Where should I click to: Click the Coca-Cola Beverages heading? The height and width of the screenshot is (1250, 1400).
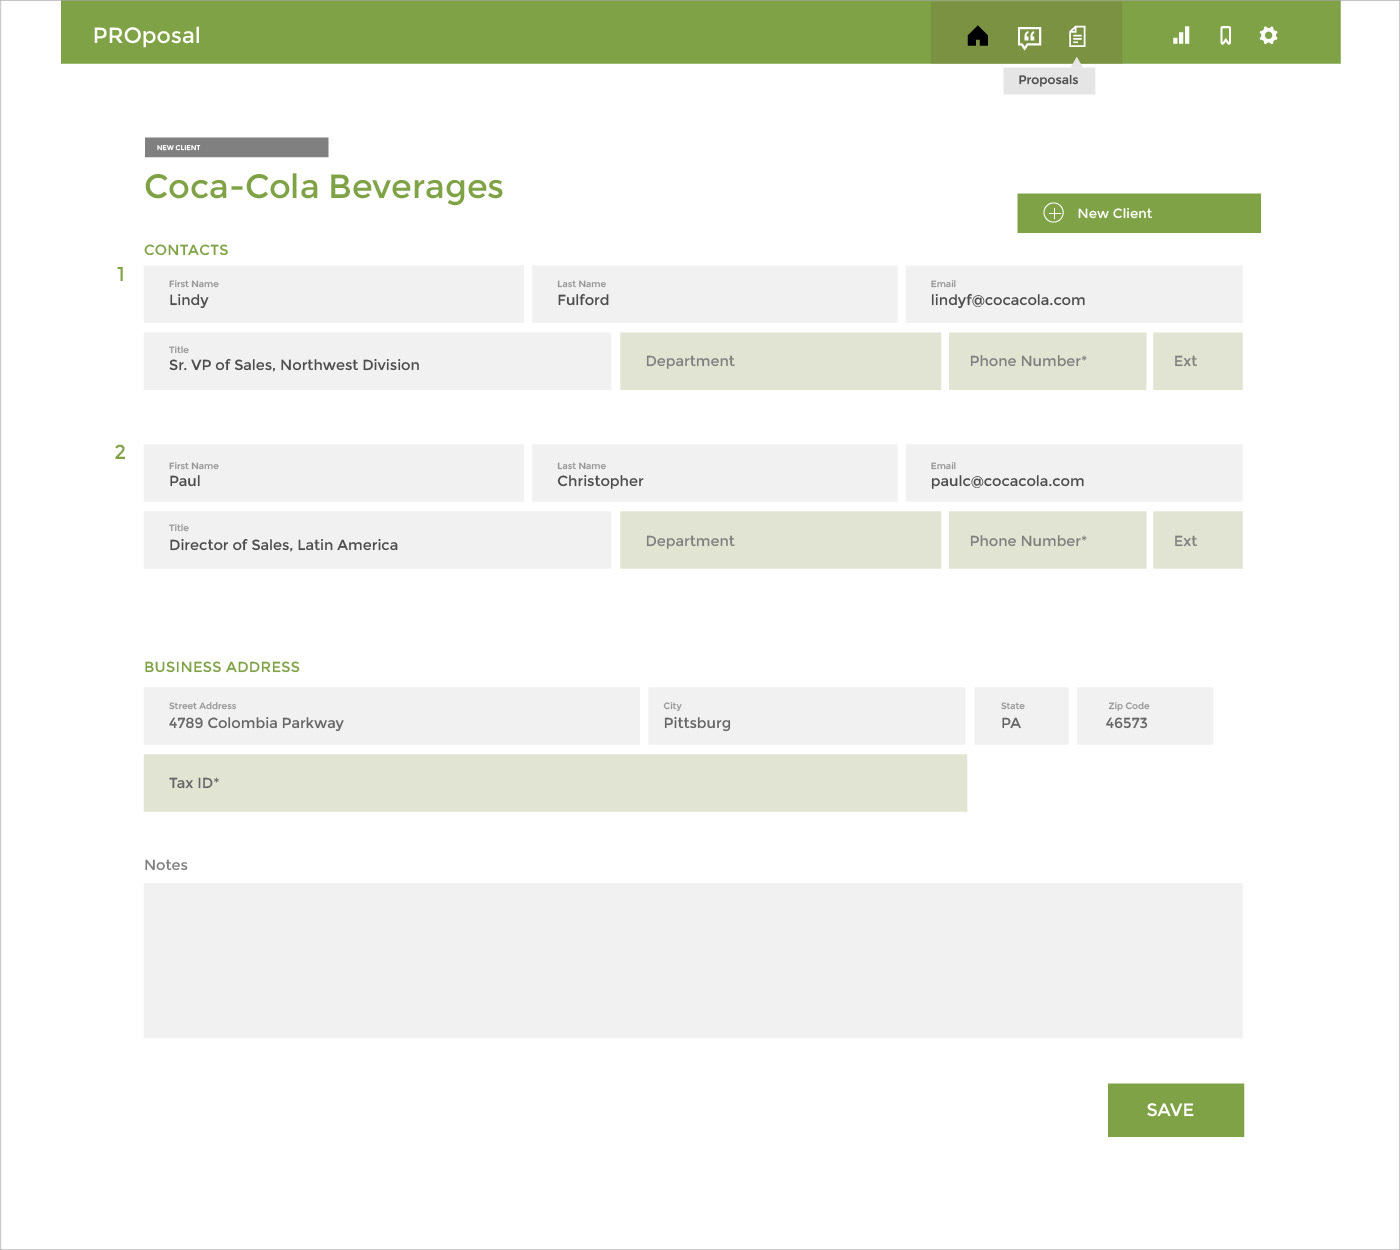(x=324, y=187)
